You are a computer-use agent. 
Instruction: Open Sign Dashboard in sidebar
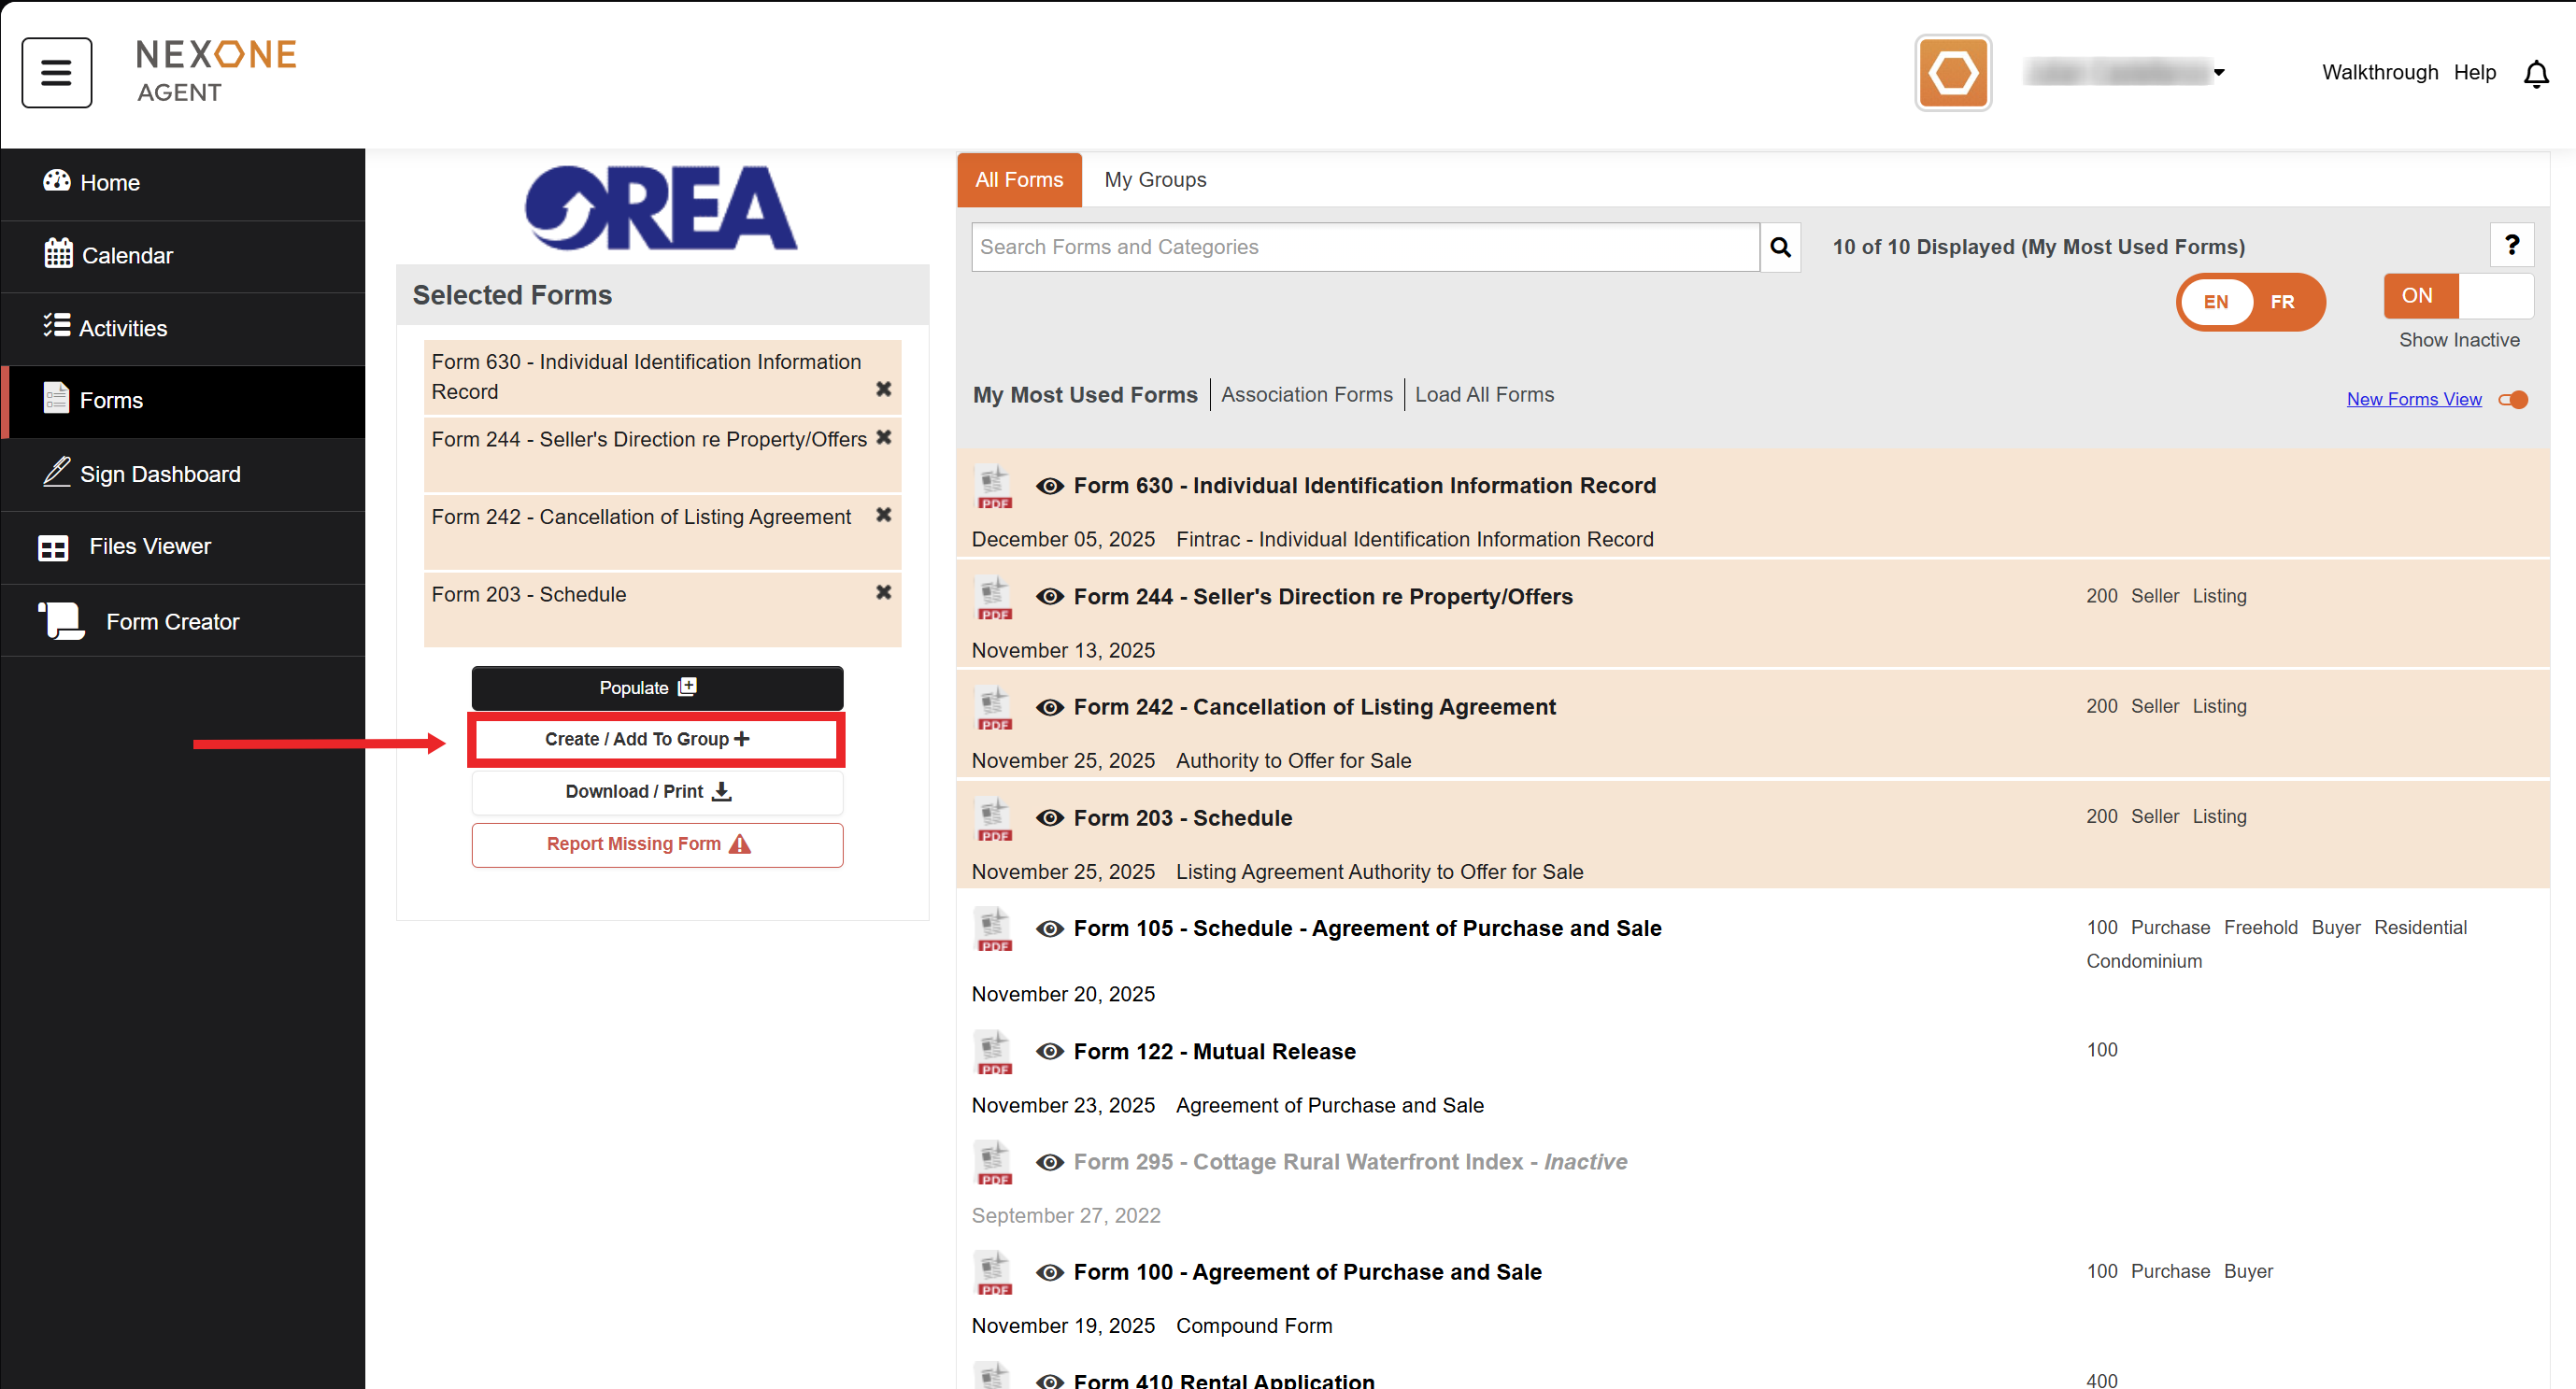click(160, 475)
